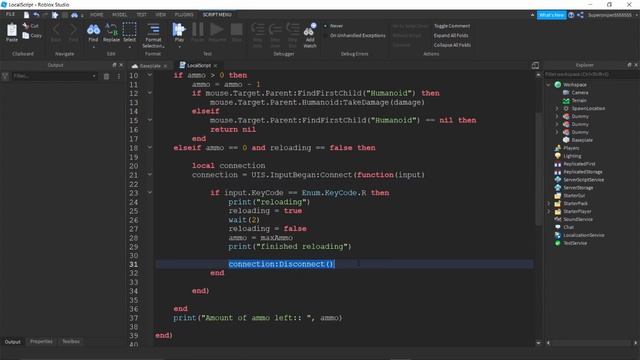Switch to the MODEL ribbon tab

tap(120, 15)
